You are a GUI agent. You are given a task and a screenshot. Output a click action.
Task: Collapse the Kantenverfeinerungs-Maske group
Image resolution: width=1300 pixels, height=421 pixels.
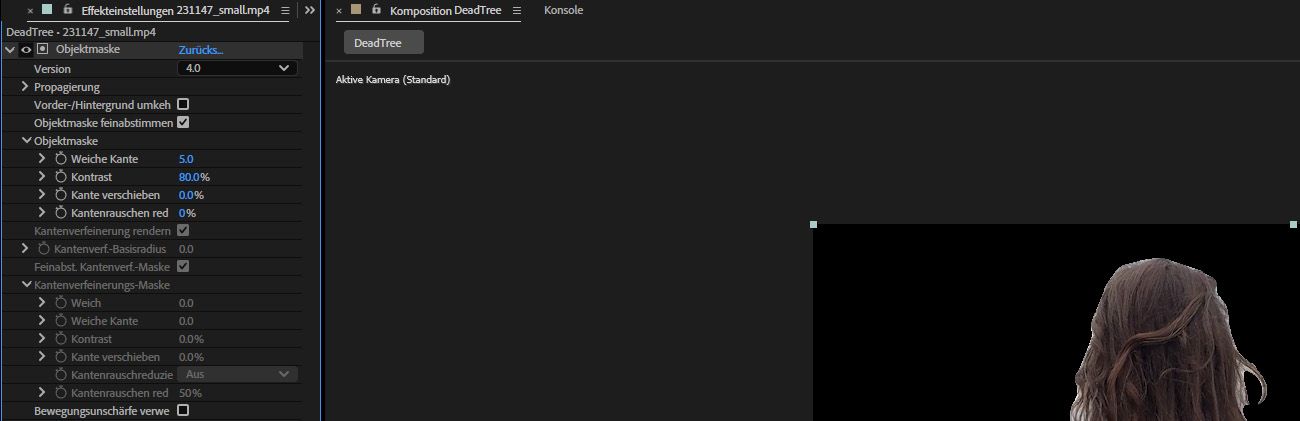(x=27, y=285)
